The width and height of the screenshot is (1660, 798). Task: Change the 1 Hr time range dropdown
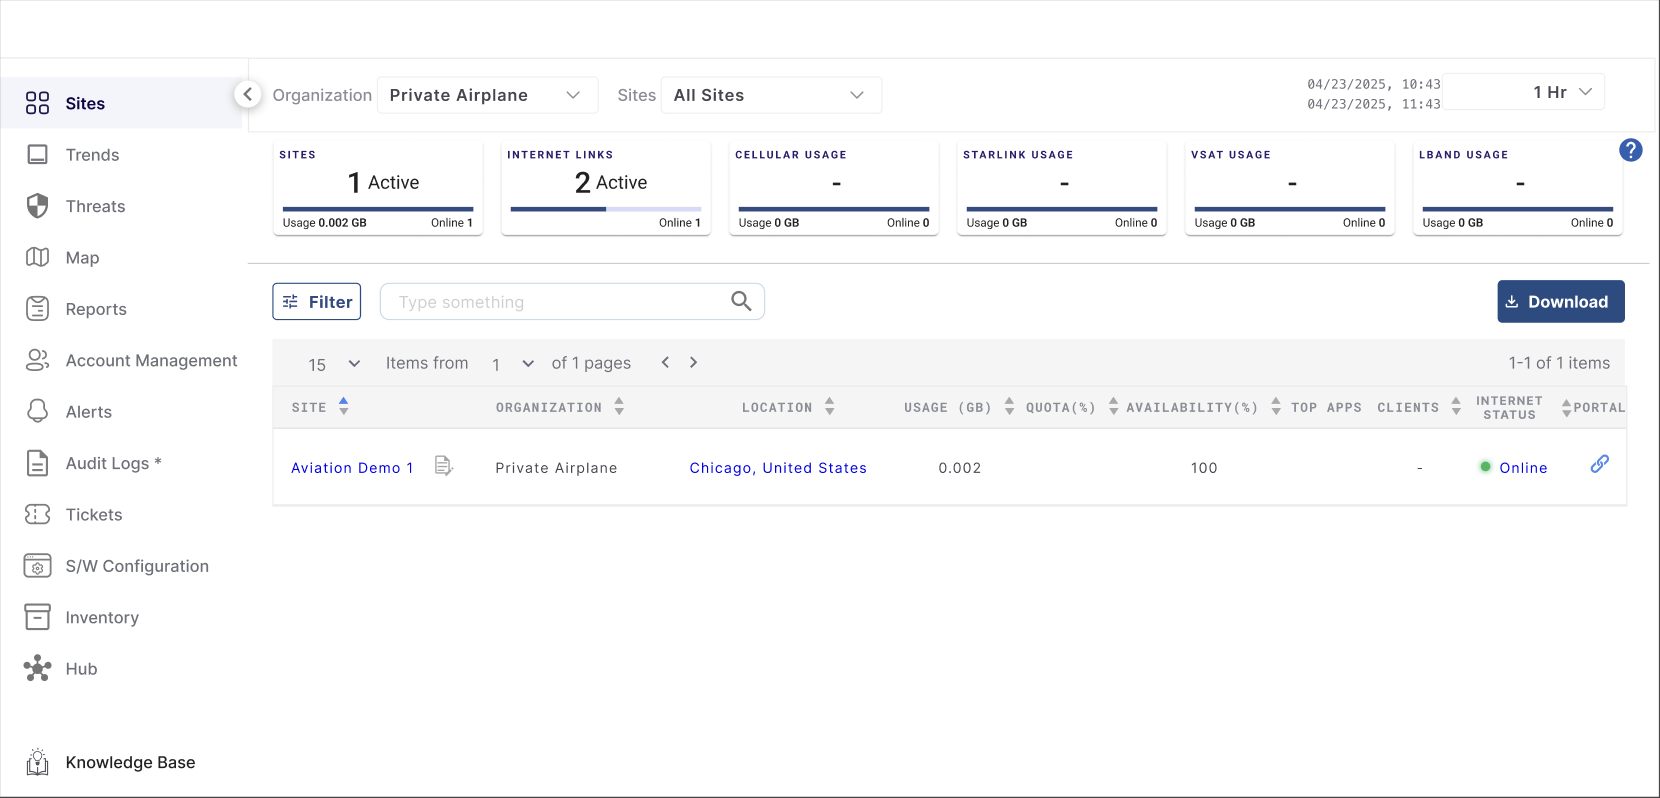pos(1561,92)
